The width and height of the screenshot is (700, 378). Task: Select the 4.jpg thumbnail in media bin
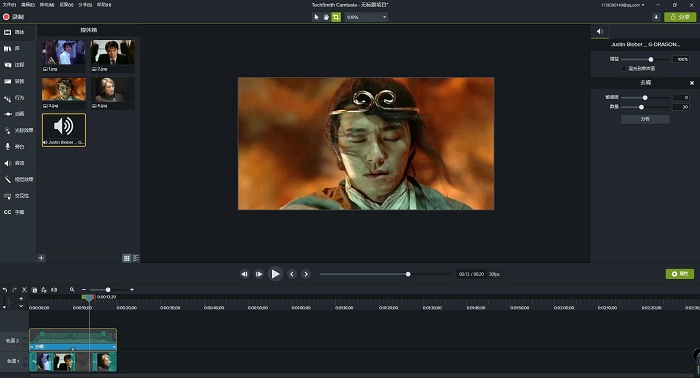click(x=112, y=93)
